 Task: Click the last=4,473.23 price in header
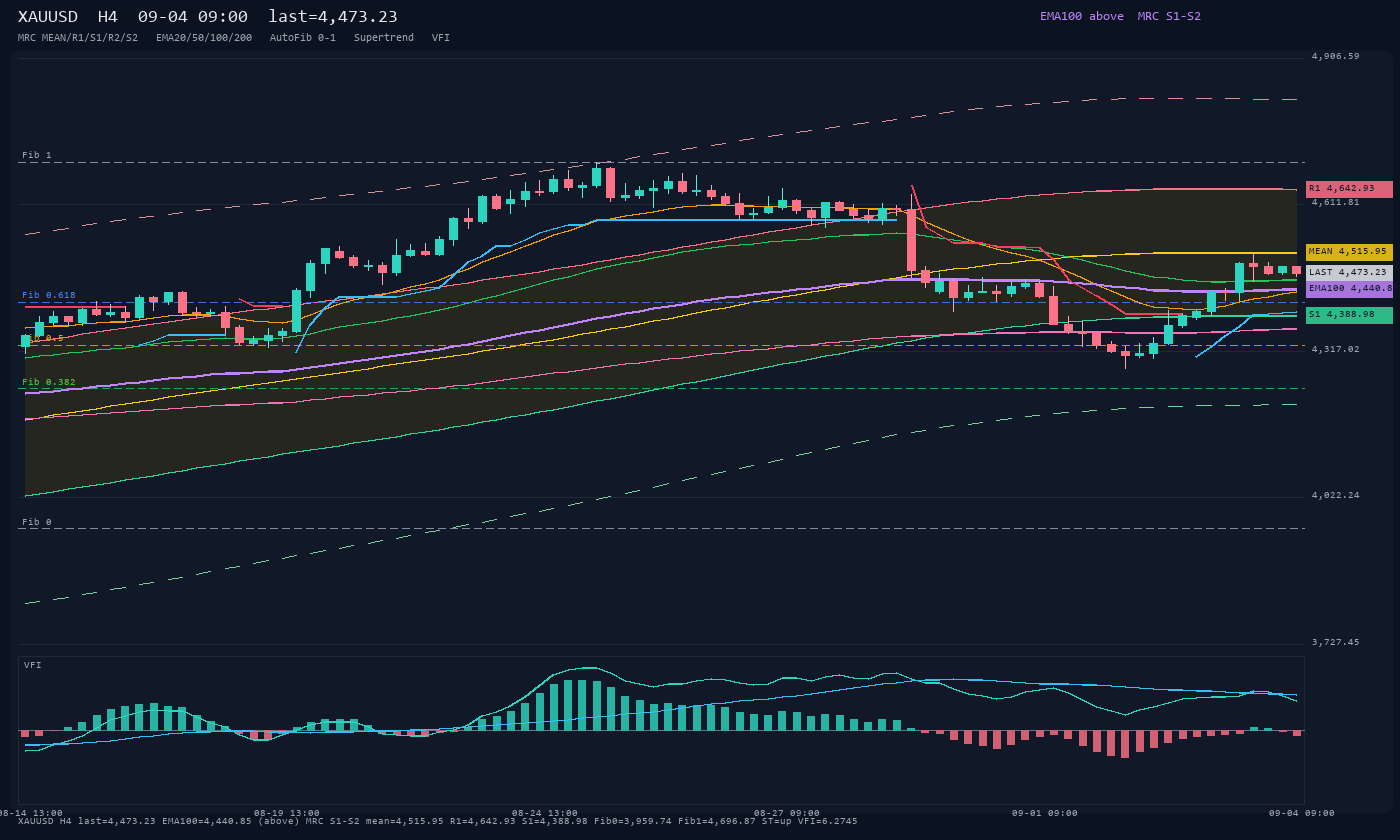pos(333,17)
